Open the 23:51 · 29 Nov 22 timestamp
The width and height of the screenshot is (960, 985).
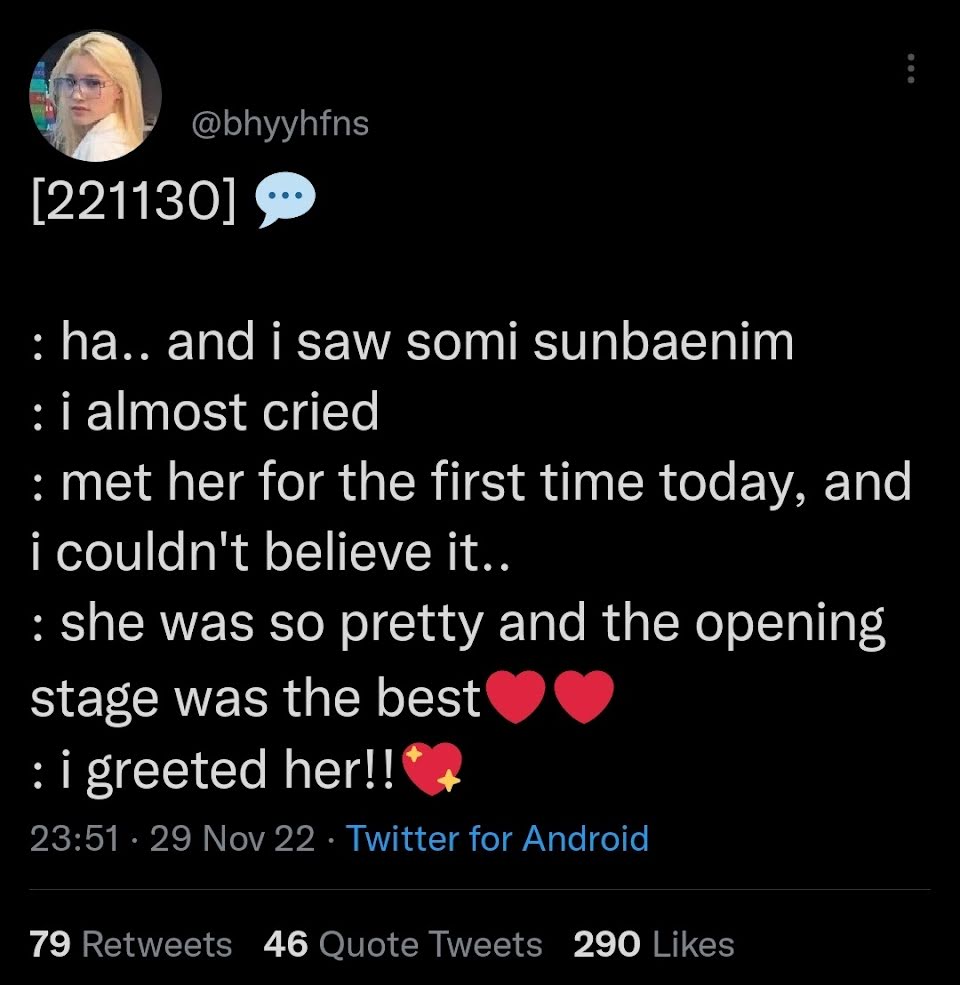pos(172,838)
